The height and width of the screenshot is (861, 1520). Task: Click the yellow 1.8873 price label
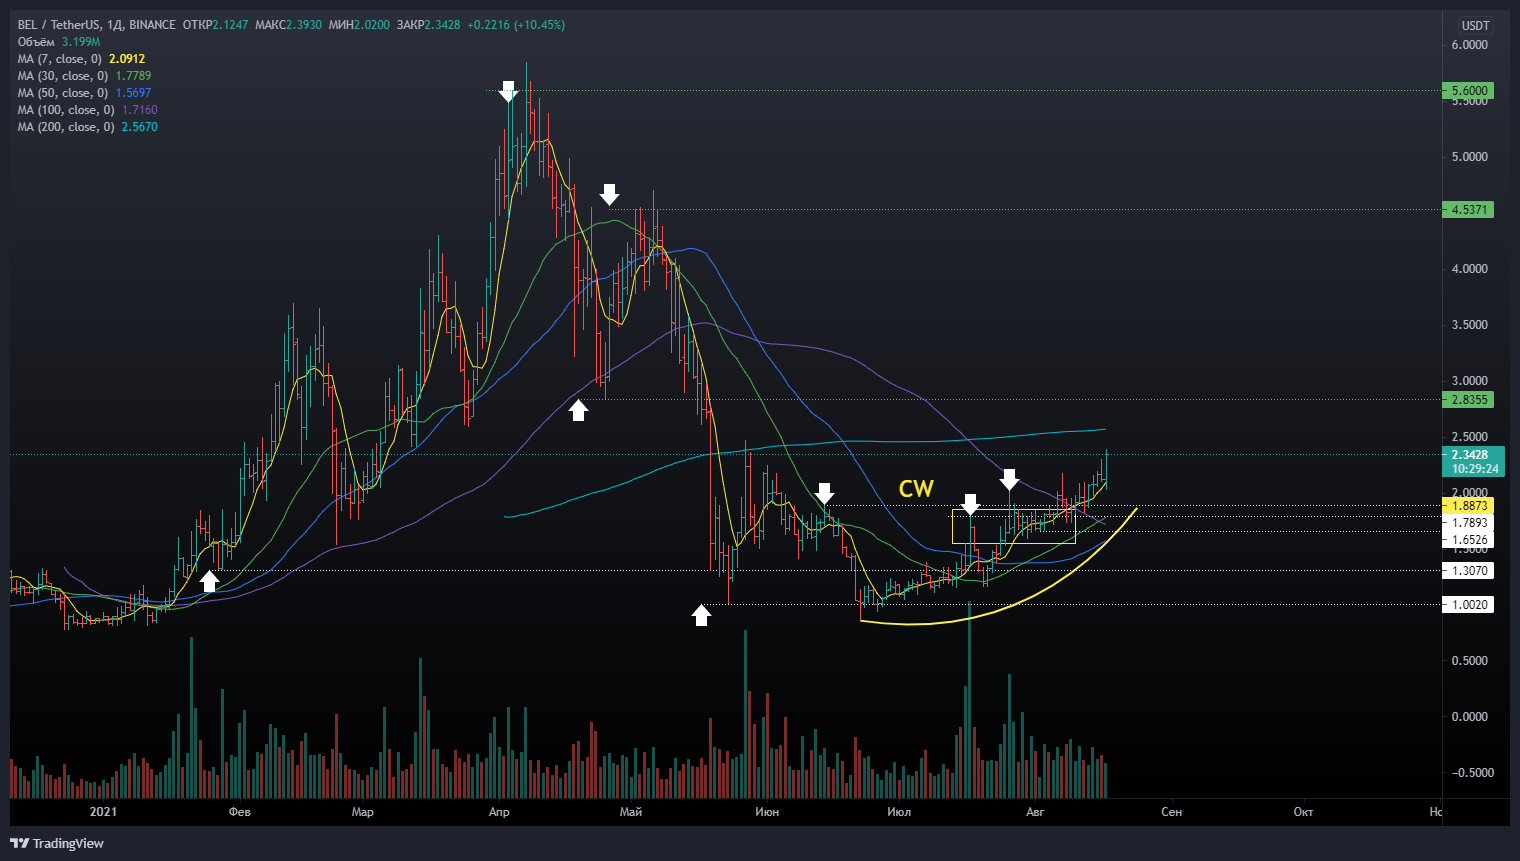click(x=1469, y=506)
